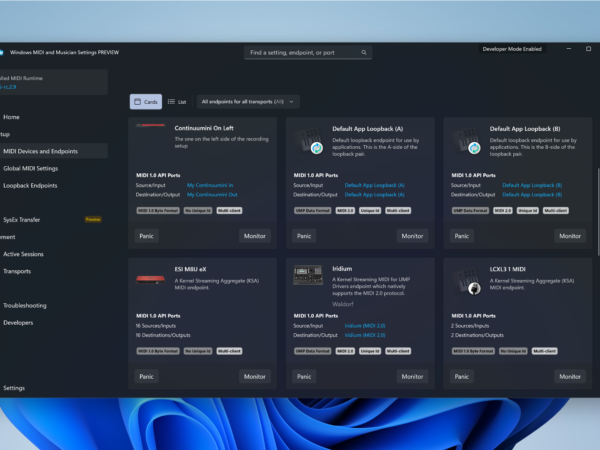Click Panic on Iridium card
The height and width of the screenshot is (450, 600).
[x=304, y=377]
